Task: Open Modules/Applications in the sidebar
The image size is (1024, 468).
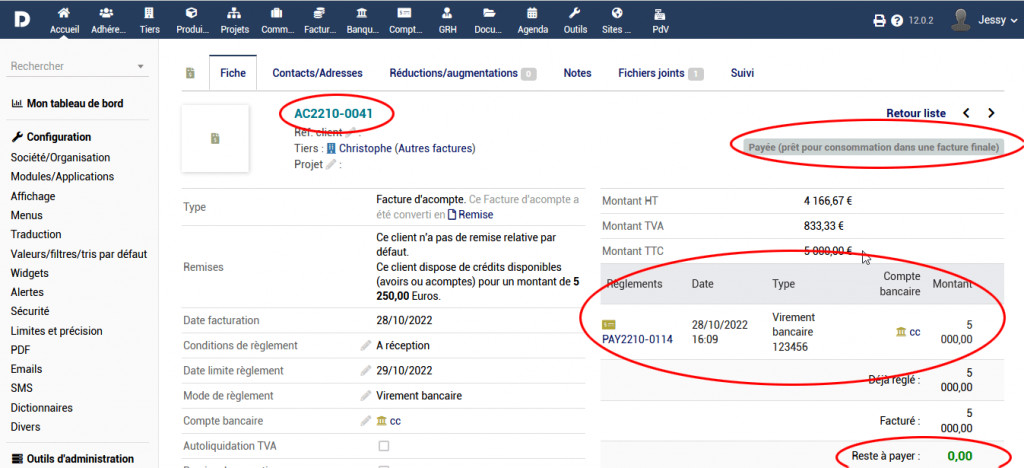Action: click(61, 176)
